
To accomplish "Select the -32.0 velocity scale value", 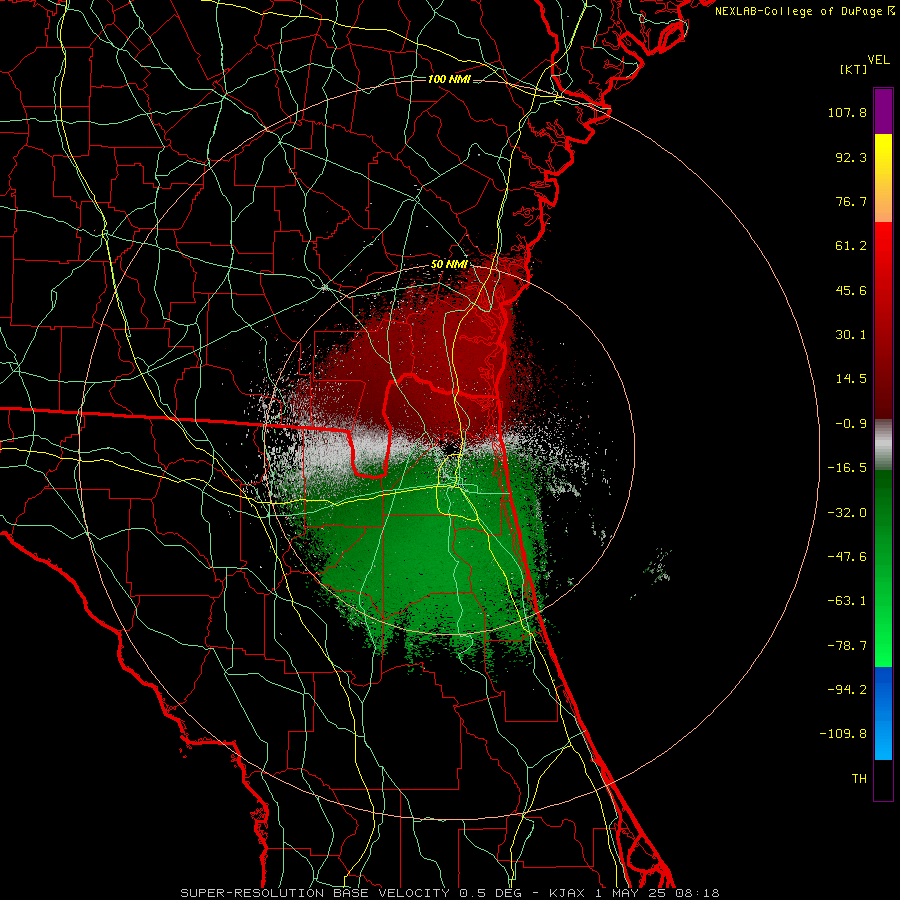I will [847, 513].
